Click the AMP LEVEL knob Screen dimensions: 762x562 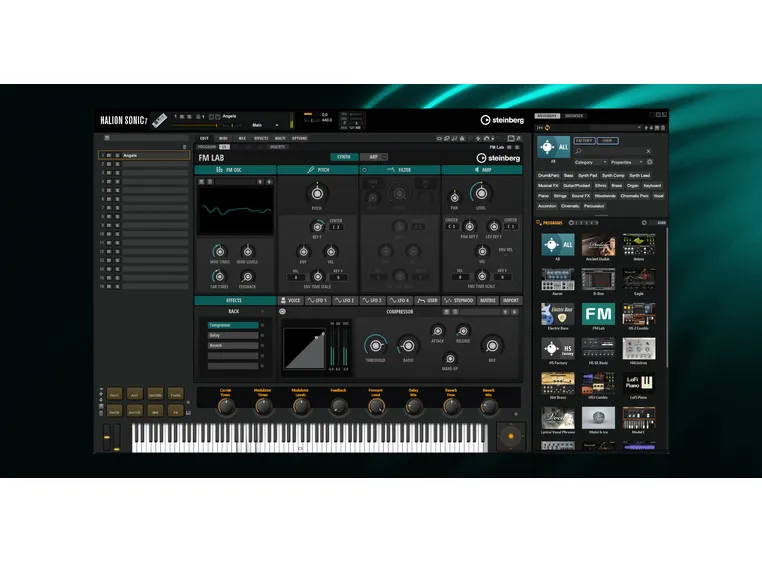tap(481, 193)
